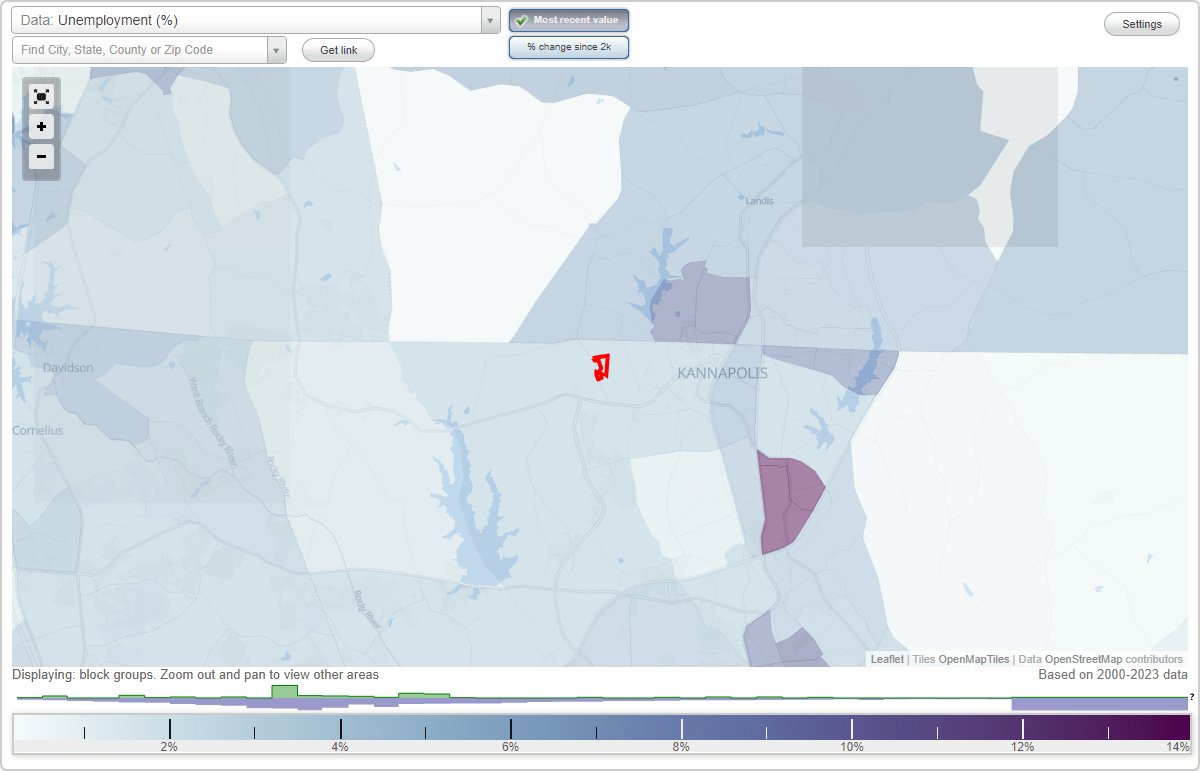Click the arrow on the Data selector

488,19
